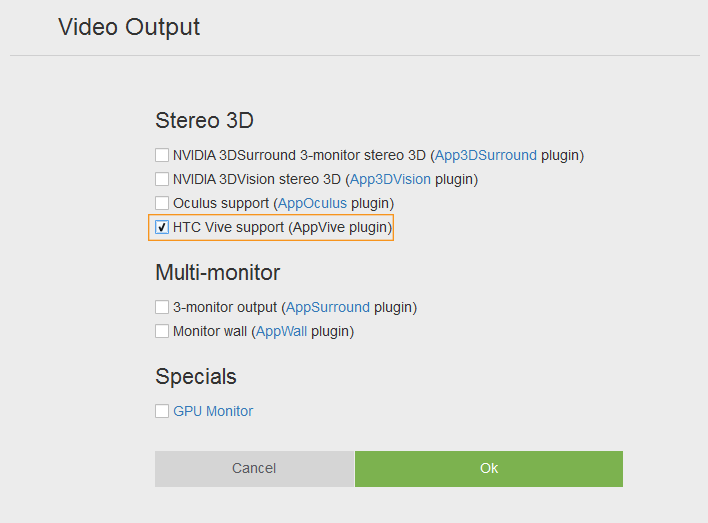Click the Video Output page title

[x=129, y=27]
